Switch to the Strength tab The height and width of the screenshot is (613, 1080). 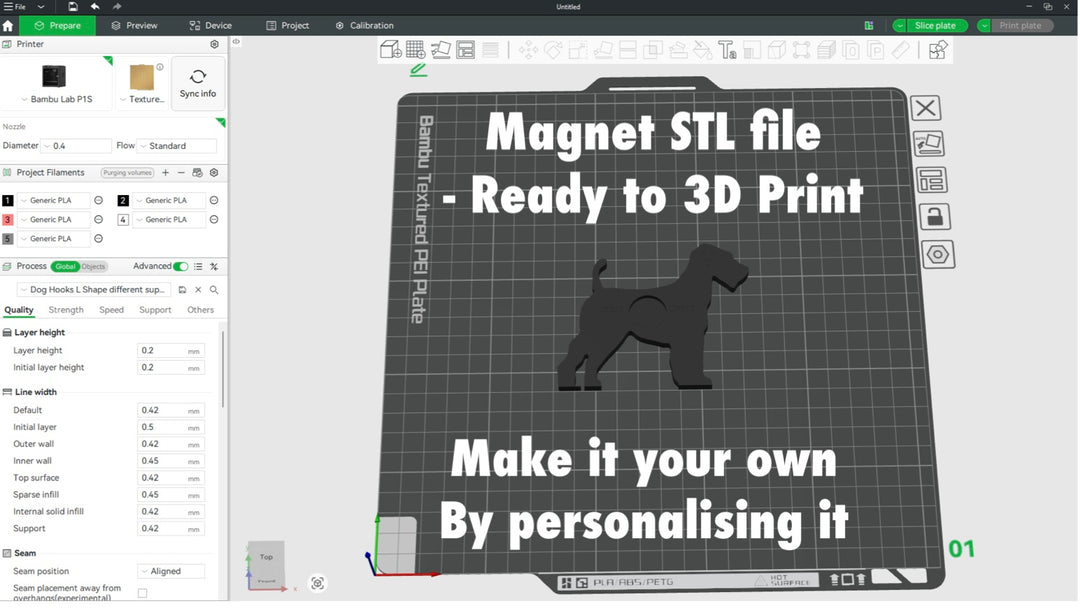pos(66,310)
